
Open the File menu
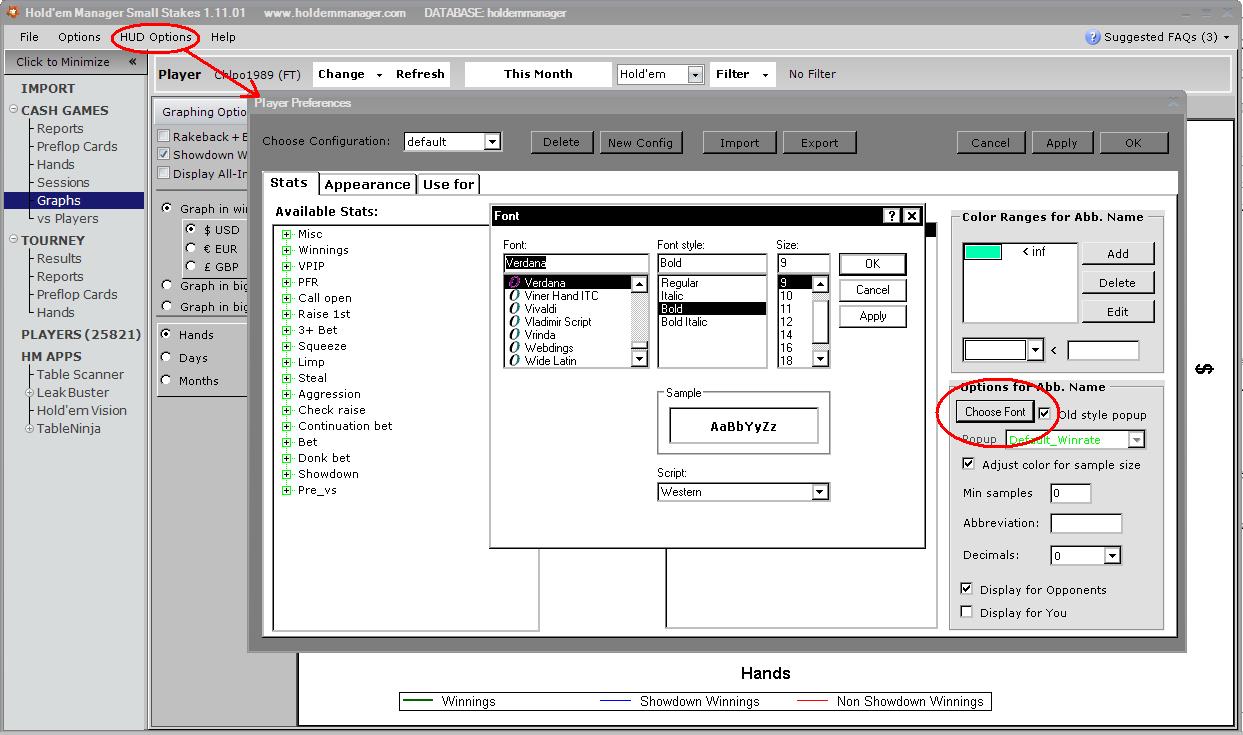[x=29, y=37]
